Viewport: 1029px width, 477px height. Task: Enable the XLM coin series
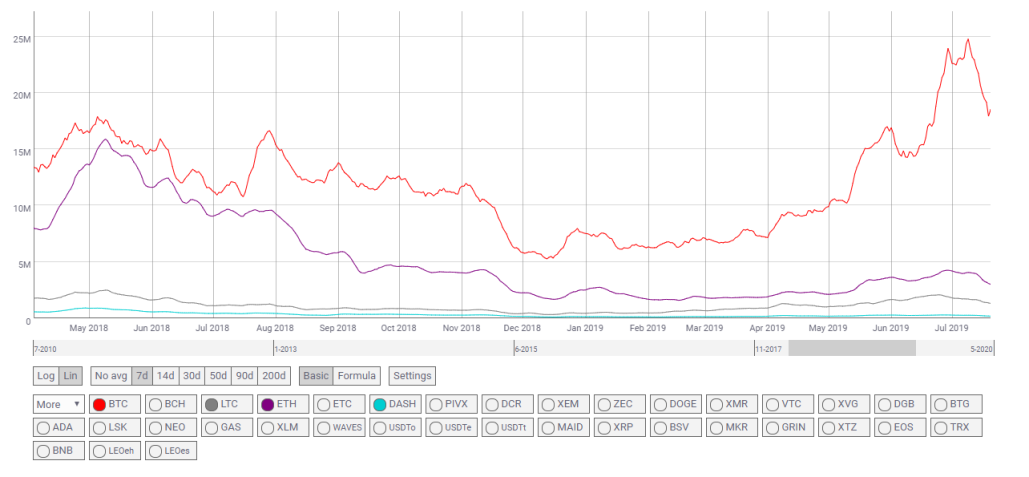click(x=282, y=428)
